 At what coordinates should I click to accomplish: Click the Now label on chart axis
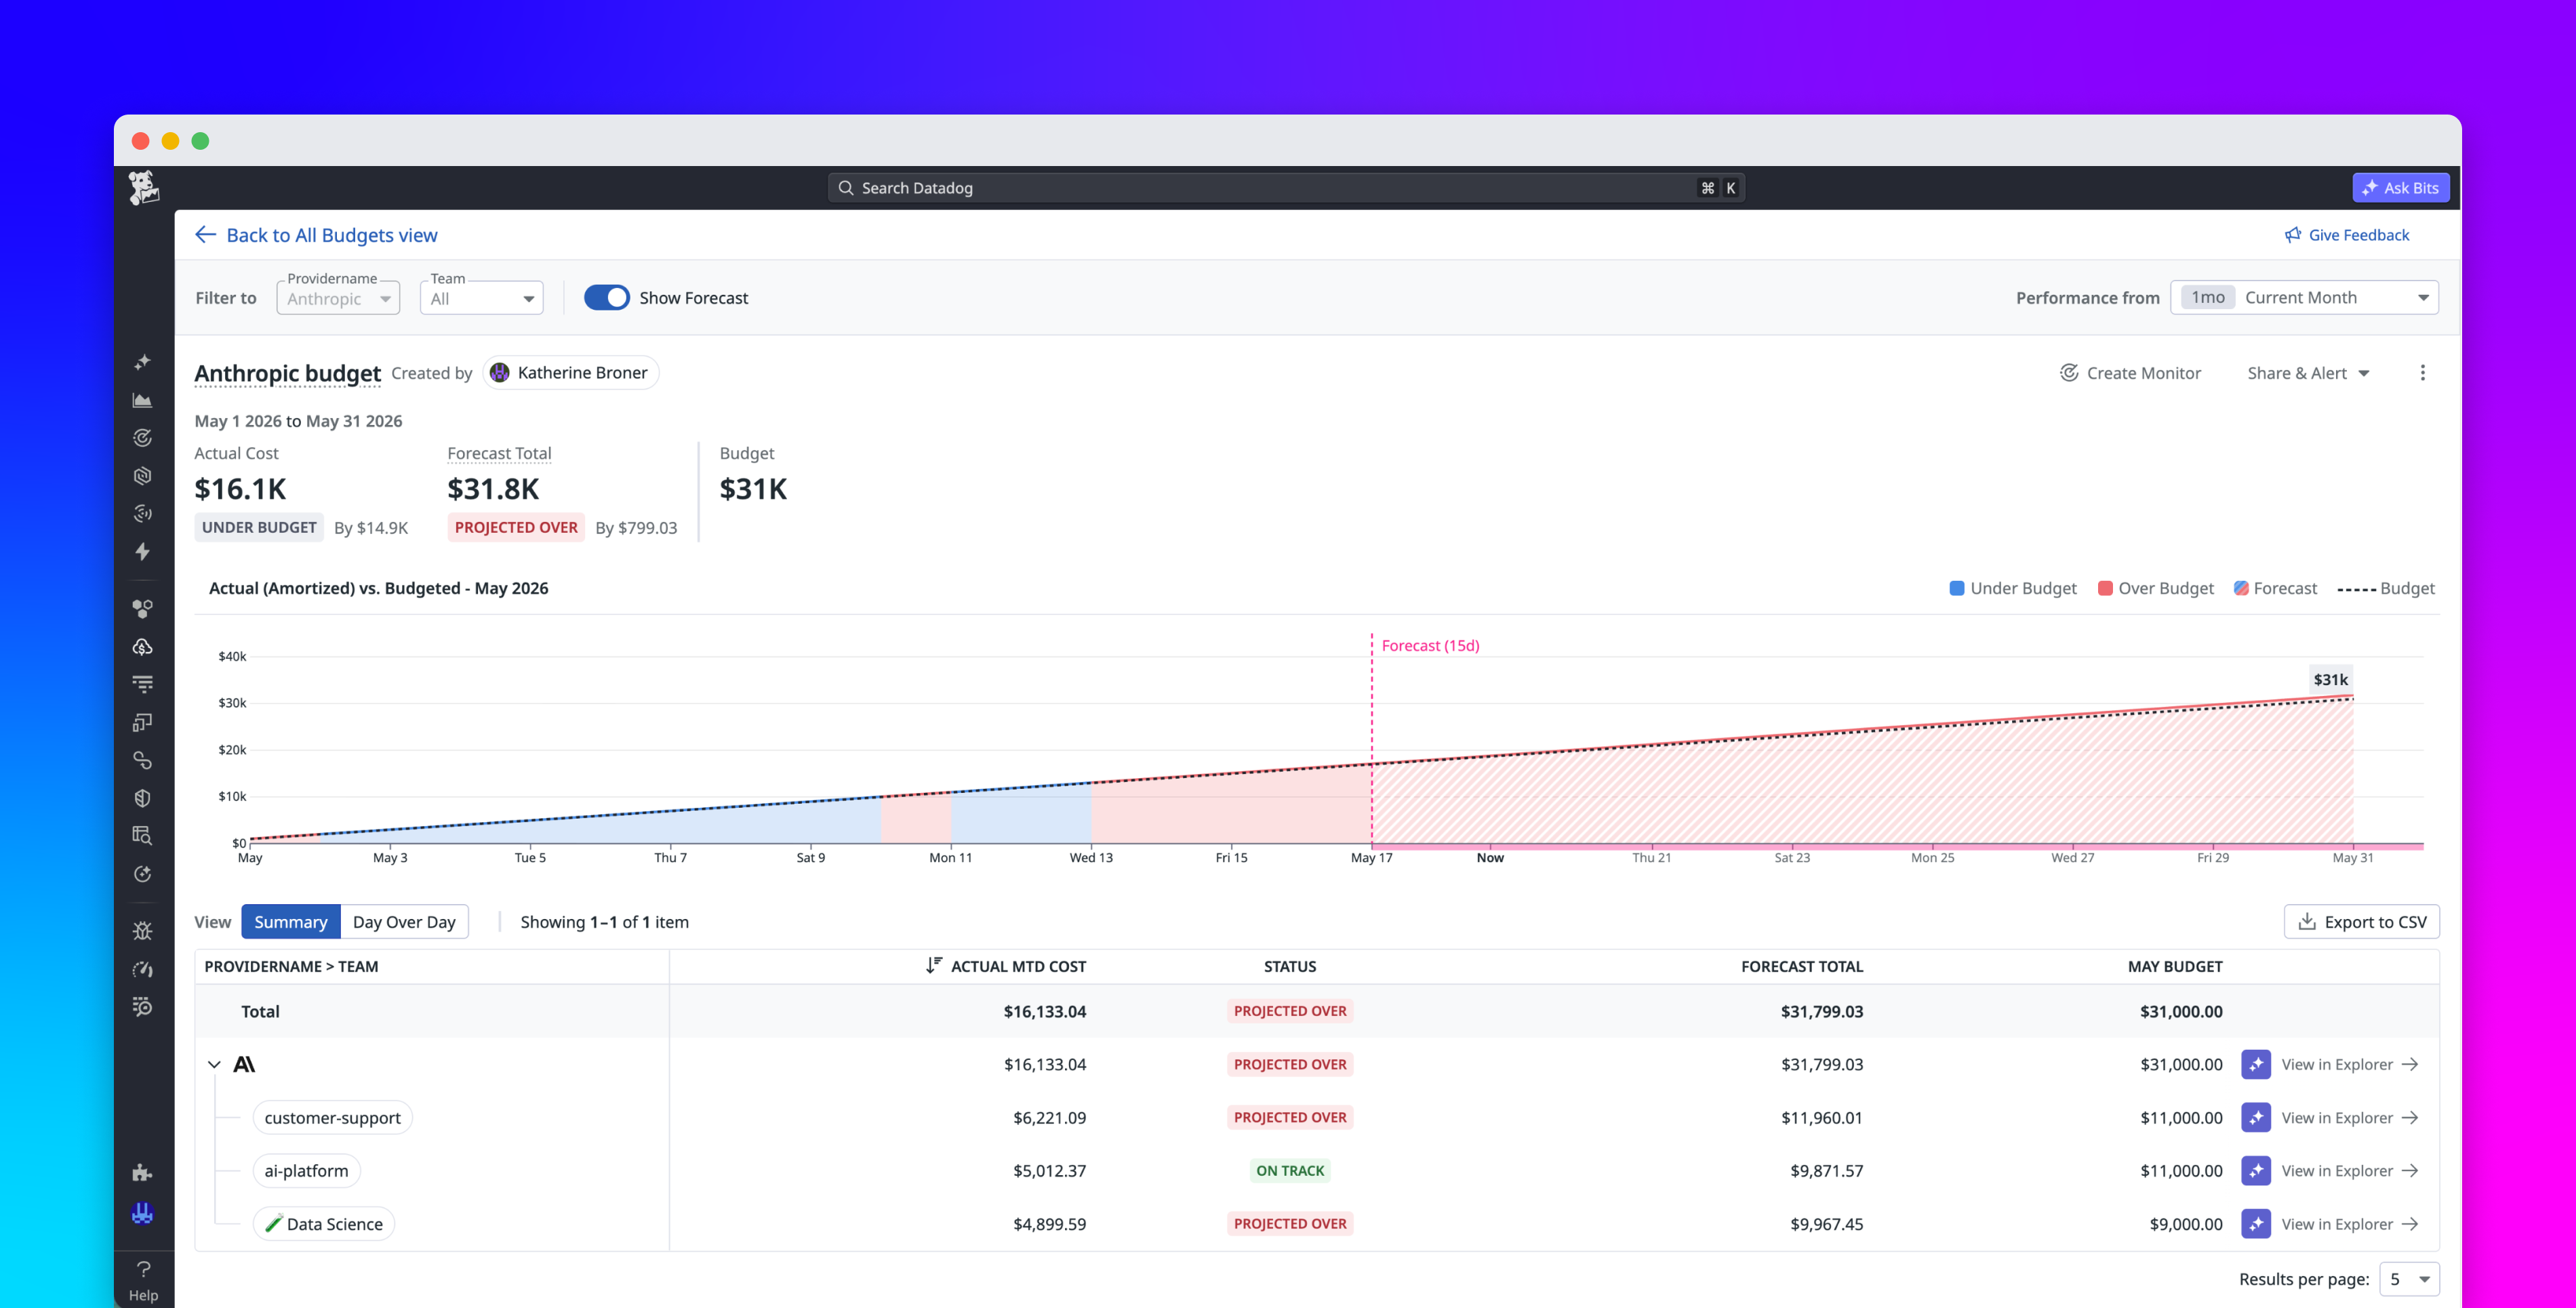pyautogui.click(x=1490, y=857)
